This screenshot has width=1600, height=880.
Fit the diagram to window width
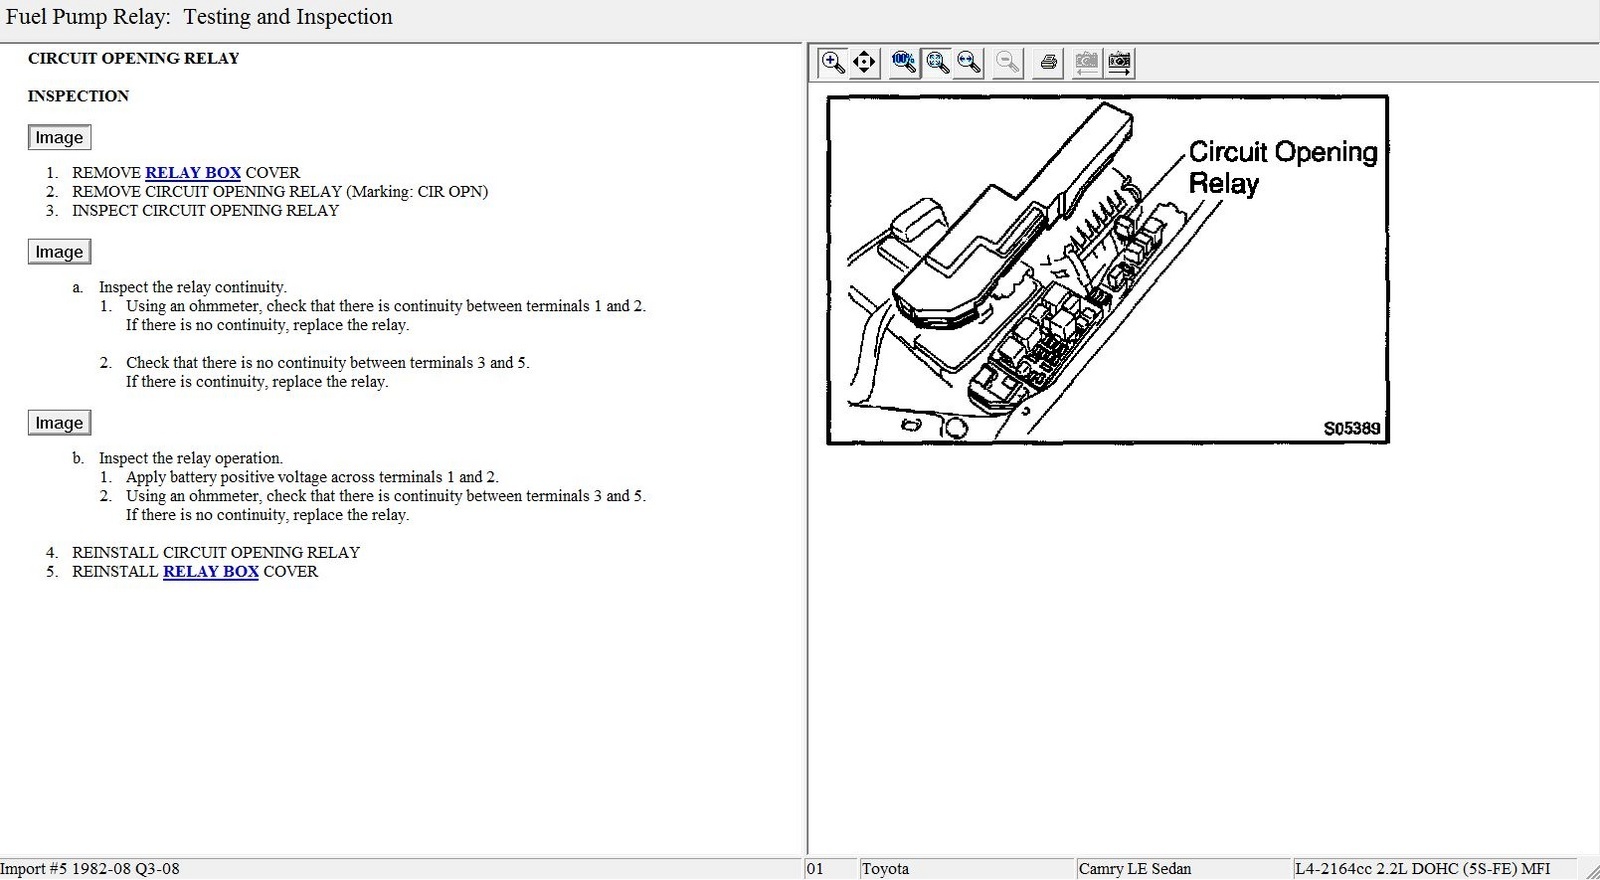click(969, 63)
